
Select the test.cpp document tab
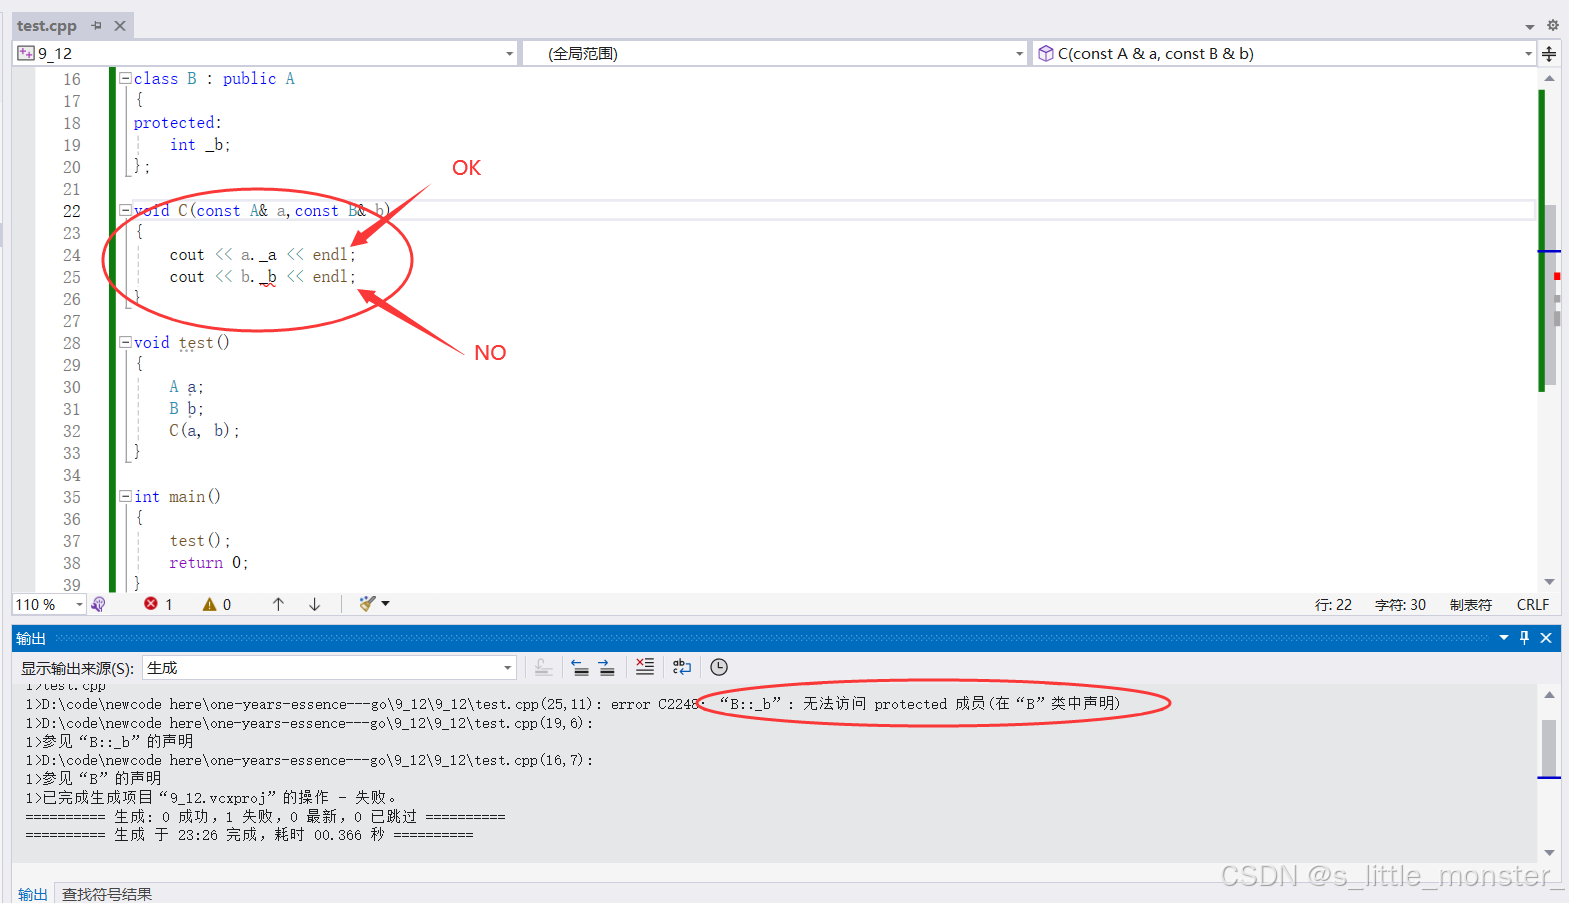[47, 26]
